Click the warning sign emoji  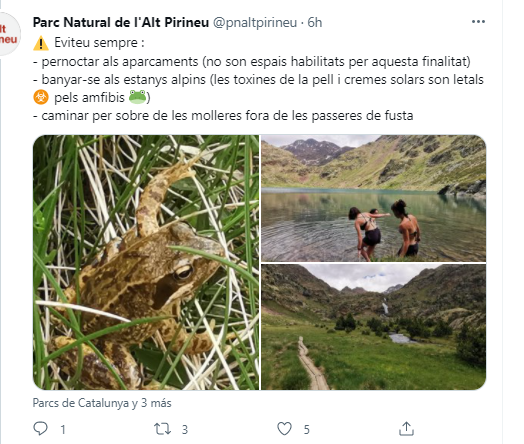coord(41,43)
